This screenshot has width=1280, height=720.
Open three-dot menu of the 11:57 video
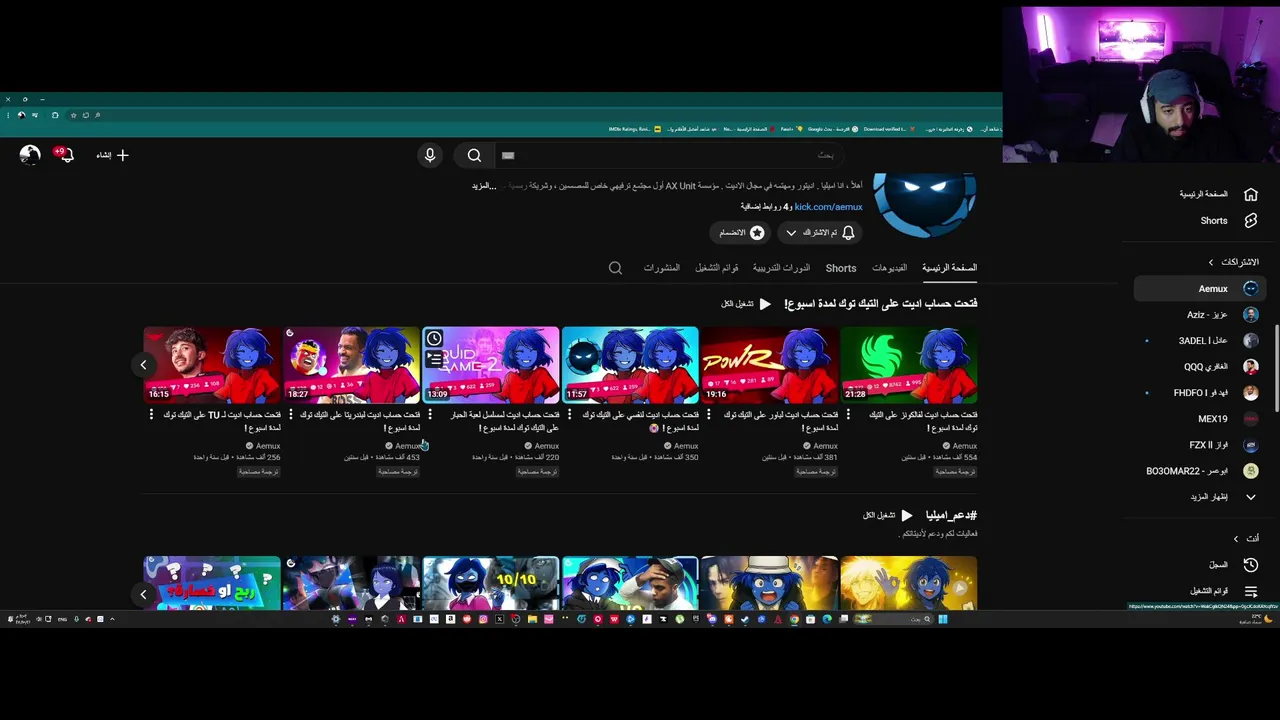click(569, 414)
